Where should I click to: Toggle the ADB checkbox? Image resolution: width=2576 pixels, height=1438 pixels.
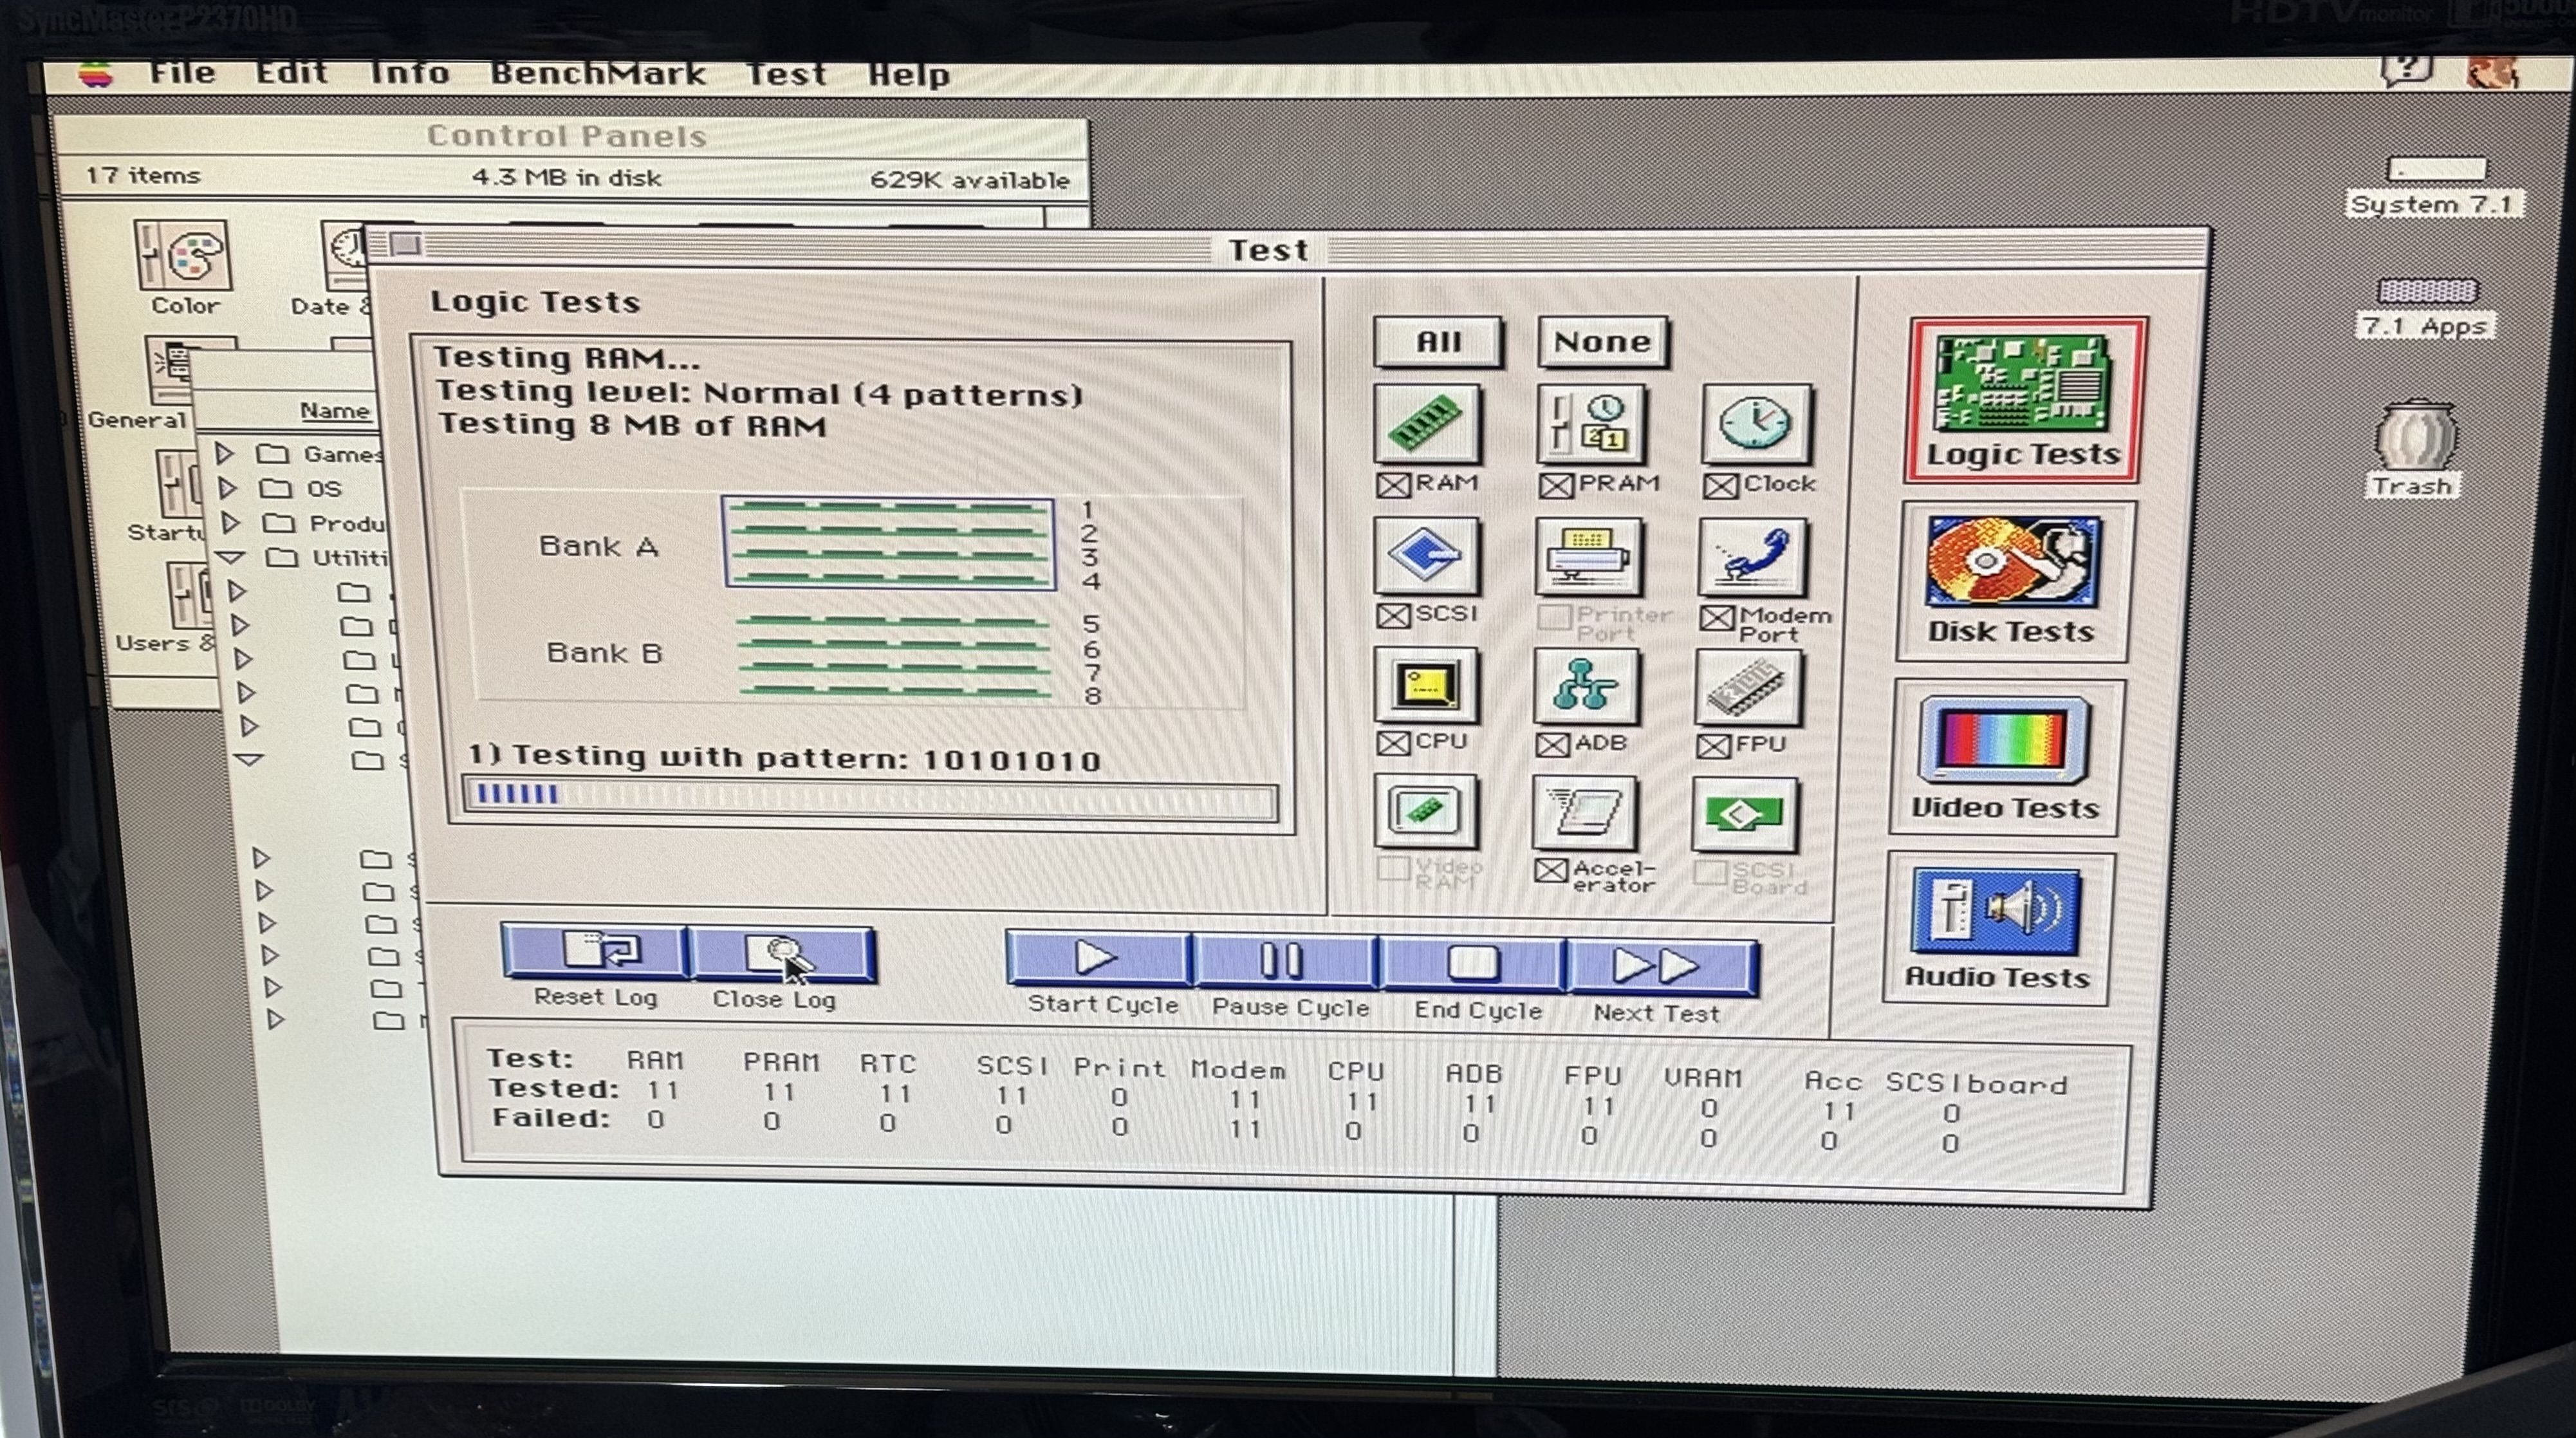click(x=1552, y=745)
